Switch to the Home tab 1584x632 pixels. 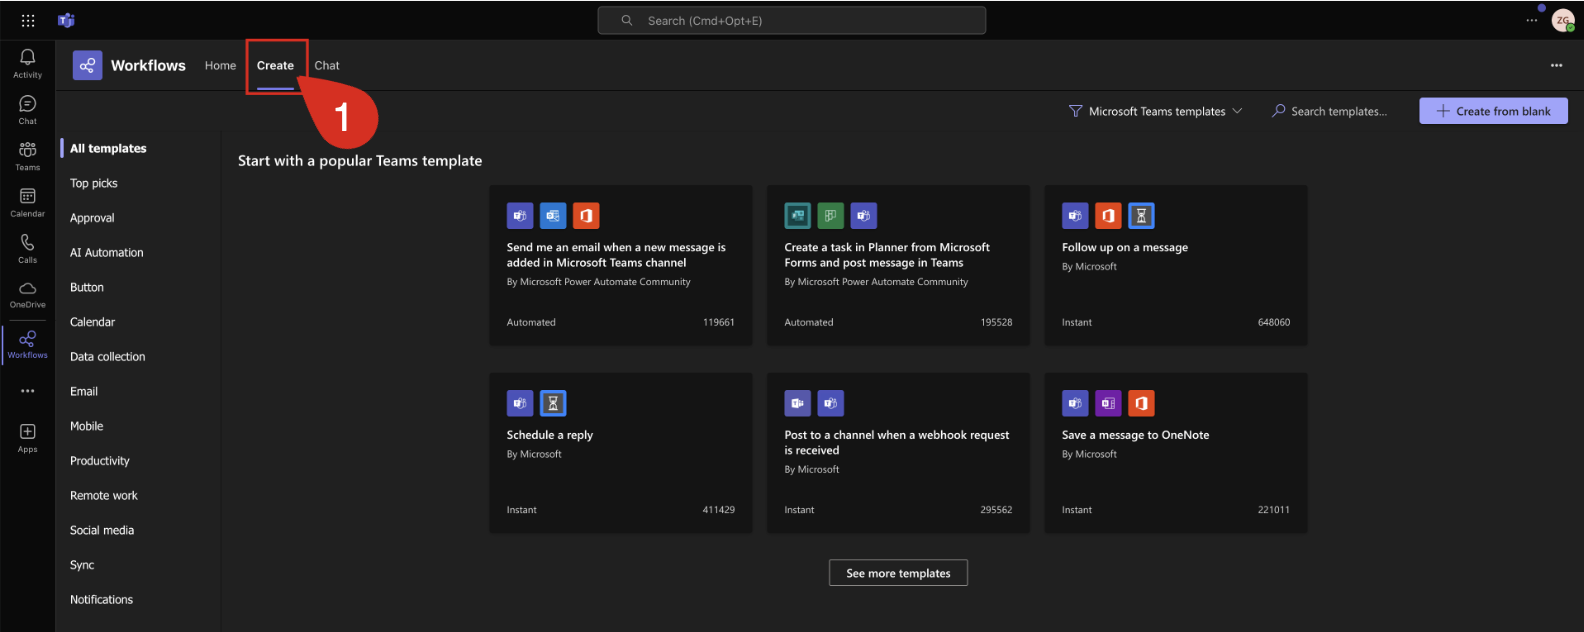[220, 65]
